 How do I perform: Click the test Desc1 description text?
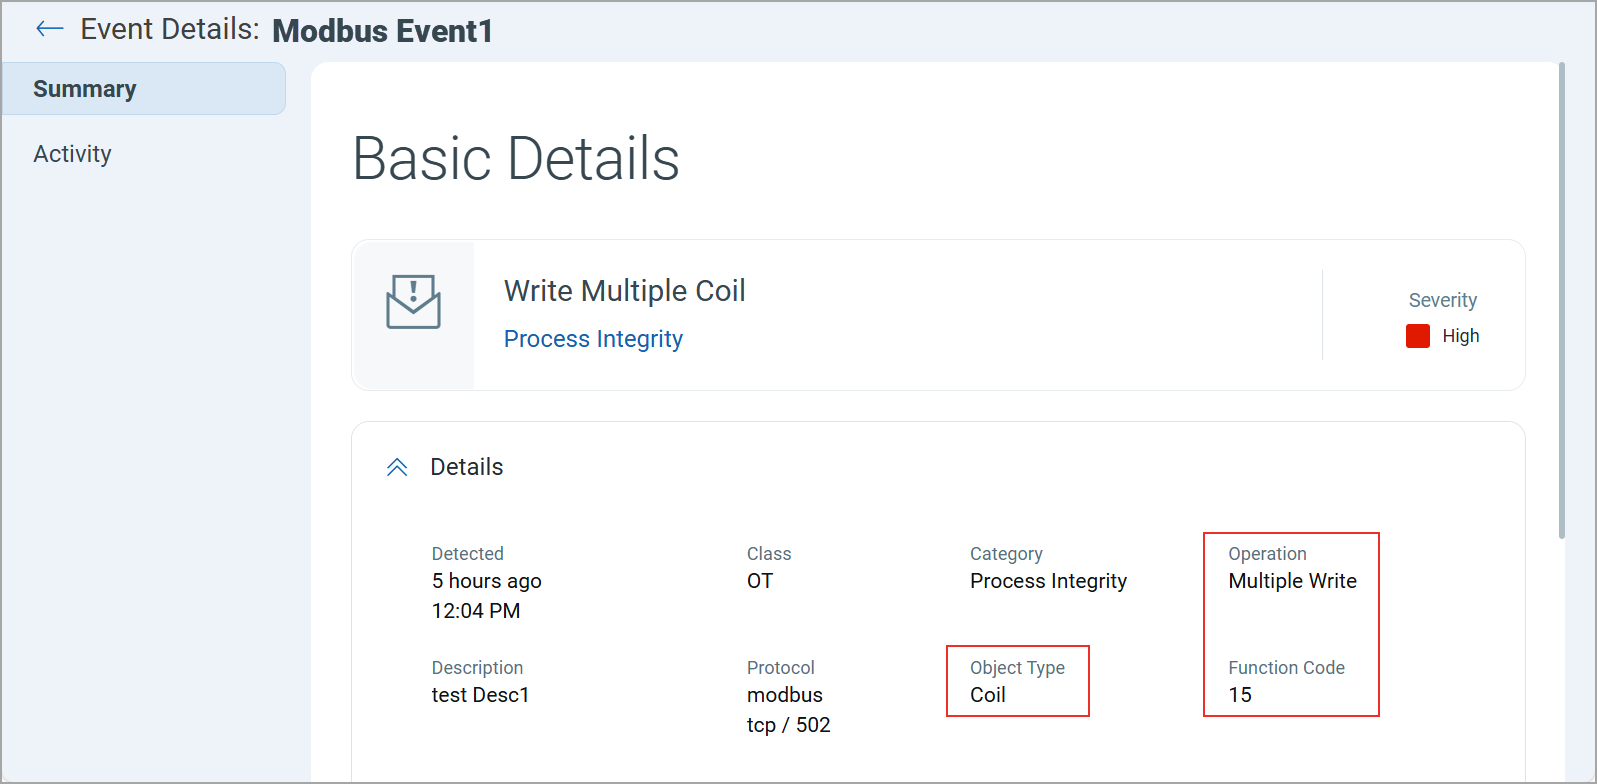pos(480,695)
